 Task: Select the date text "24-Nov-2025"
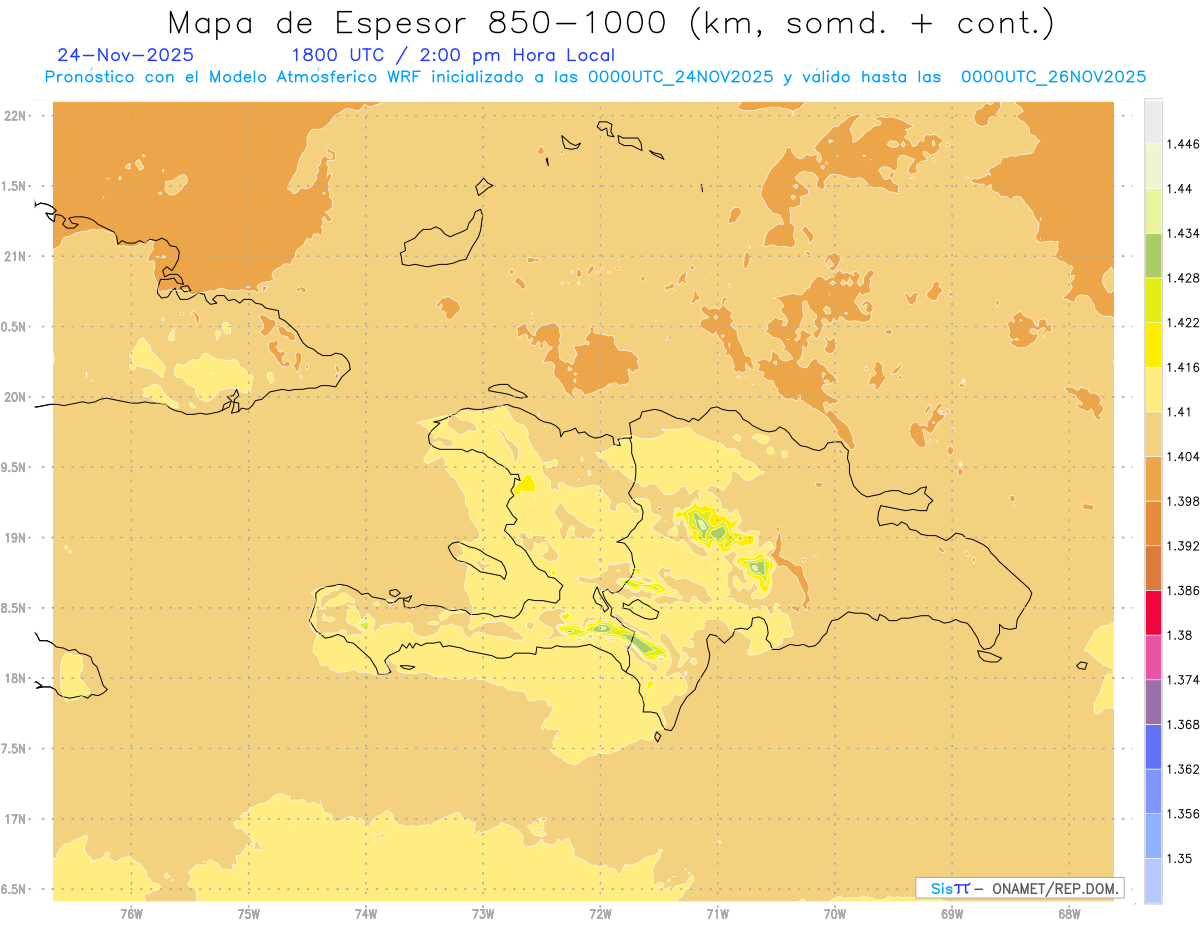click(126, 56)
